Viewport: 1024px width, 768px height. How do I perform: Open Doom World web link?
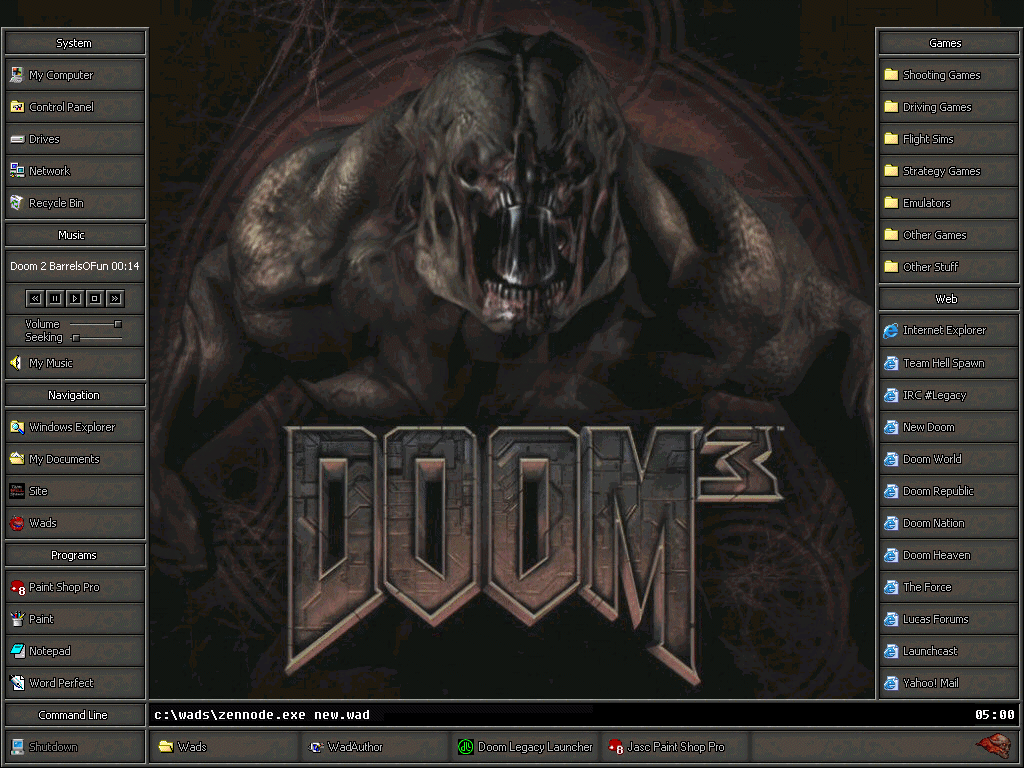(948, 459)
